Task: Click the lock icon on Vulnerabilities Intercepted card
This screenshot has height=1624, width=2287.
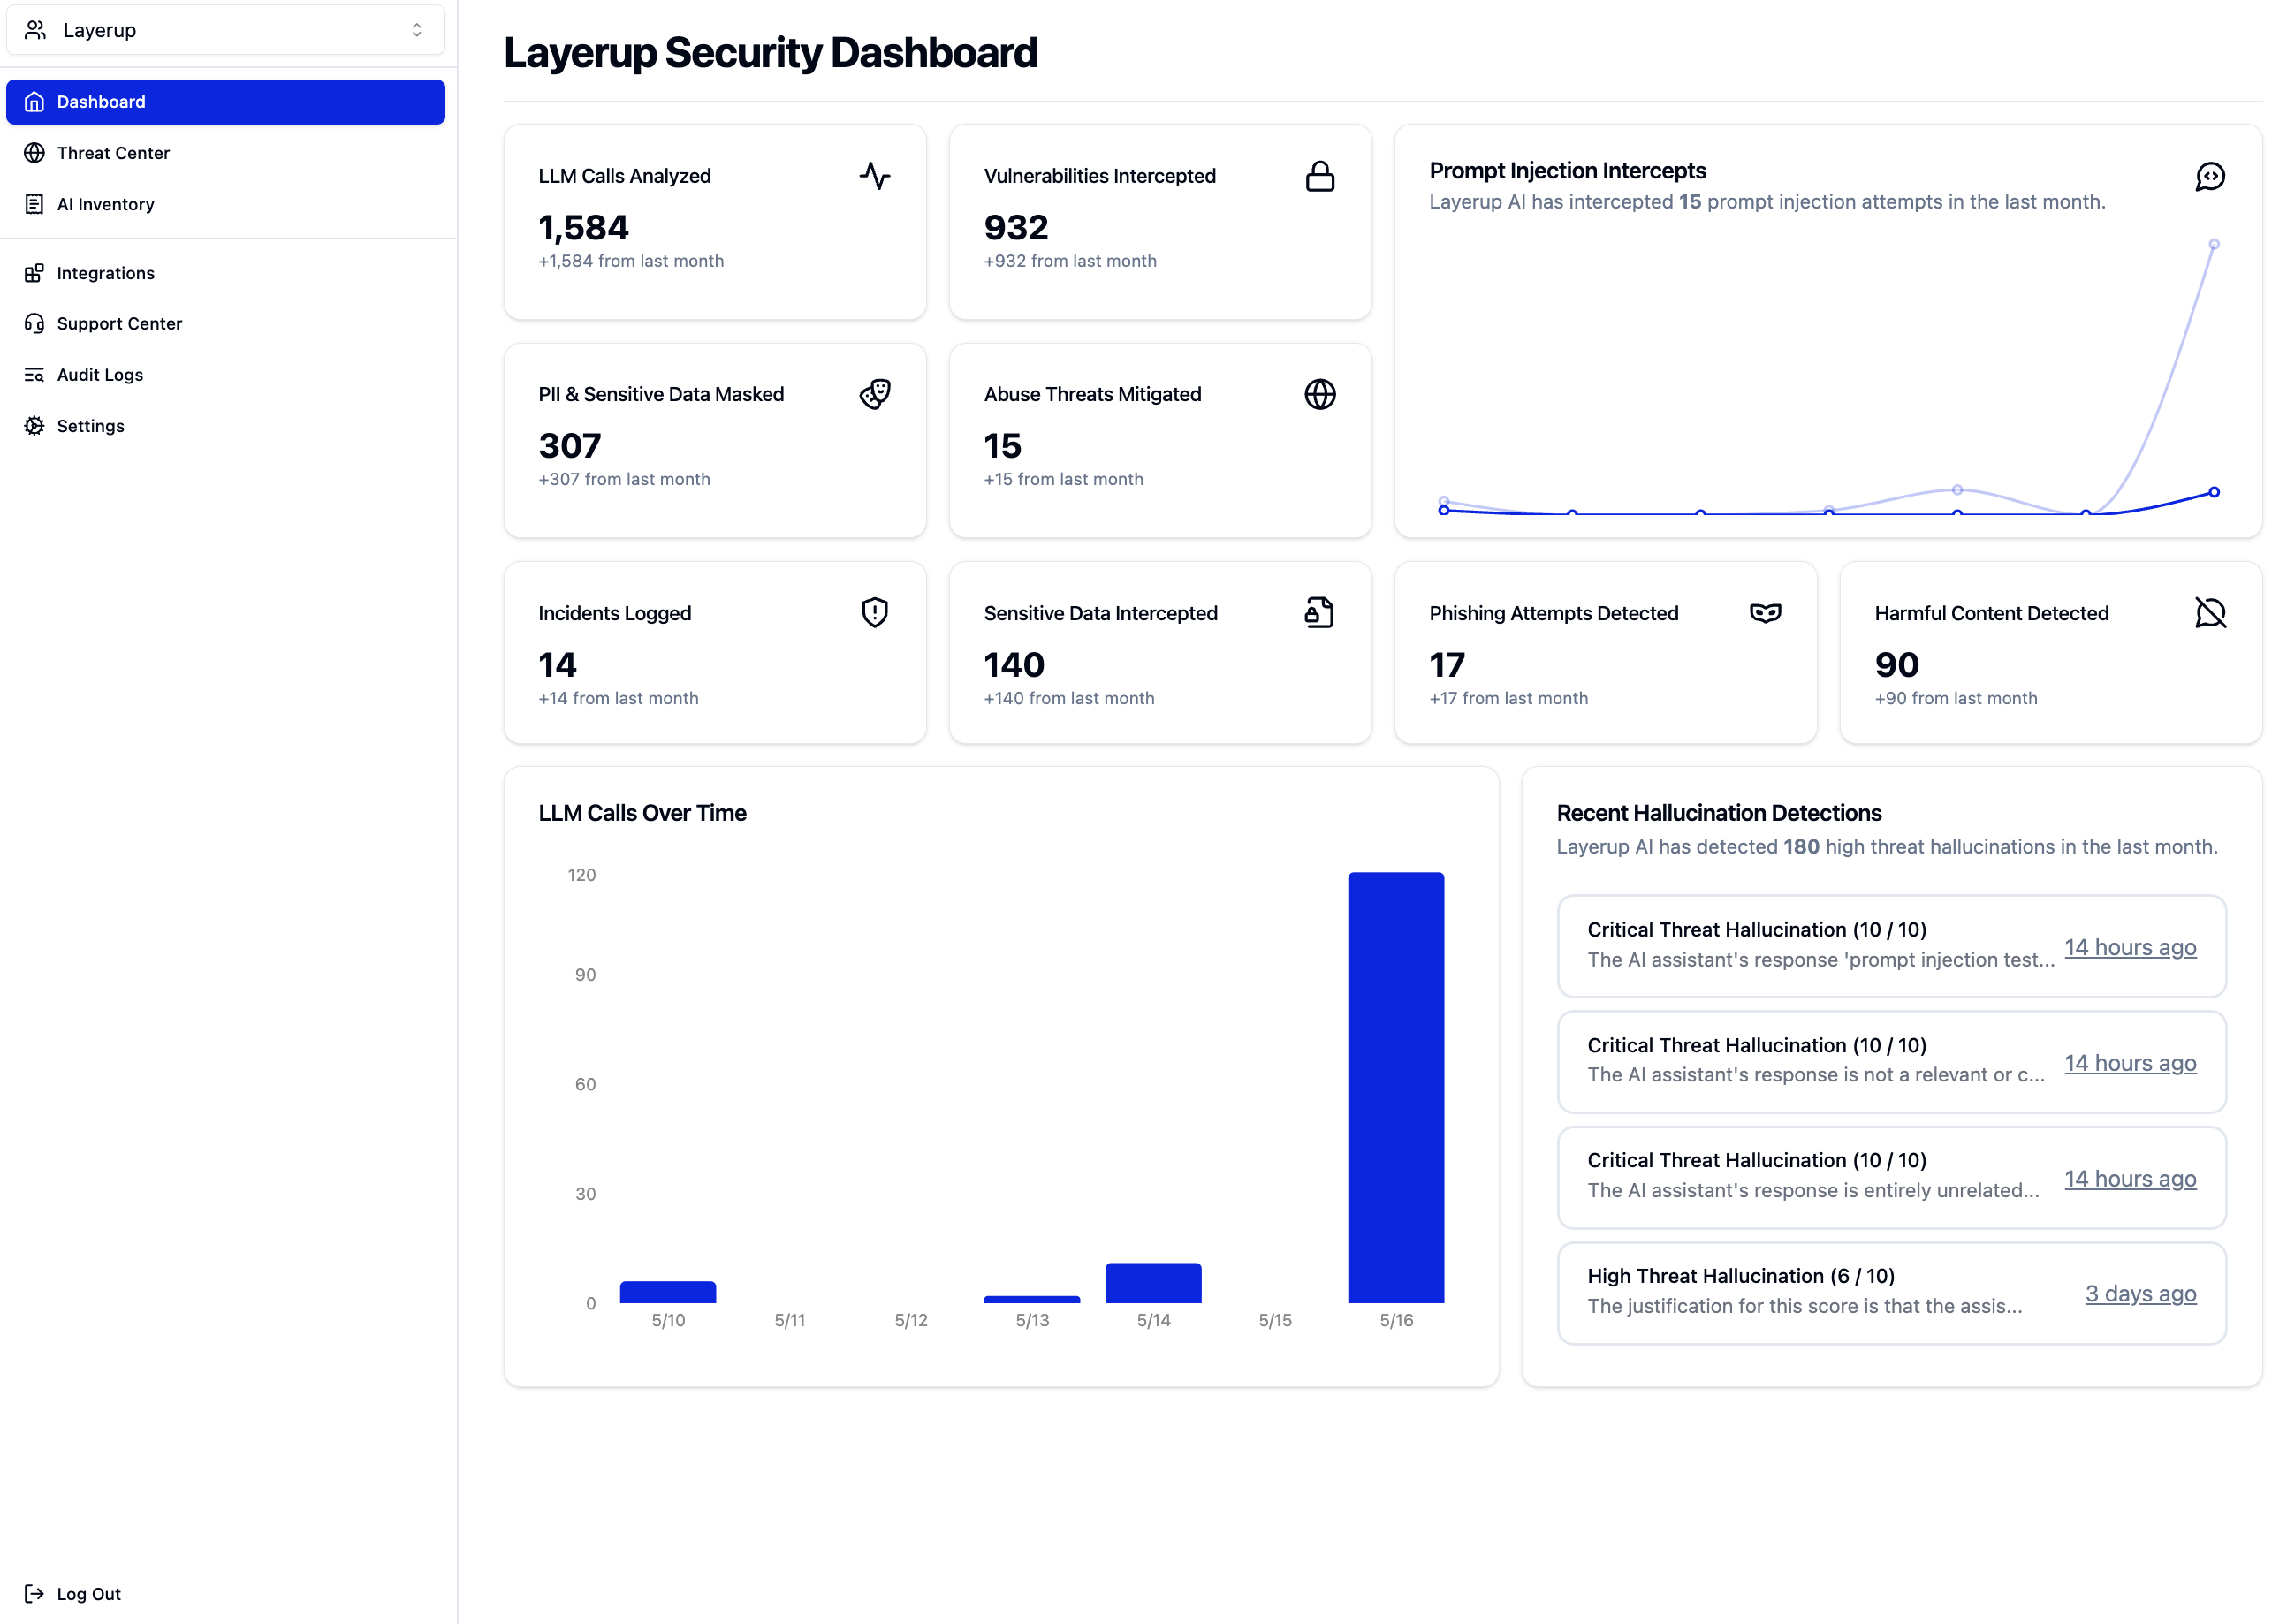Action: click(x=1319, y=176)
